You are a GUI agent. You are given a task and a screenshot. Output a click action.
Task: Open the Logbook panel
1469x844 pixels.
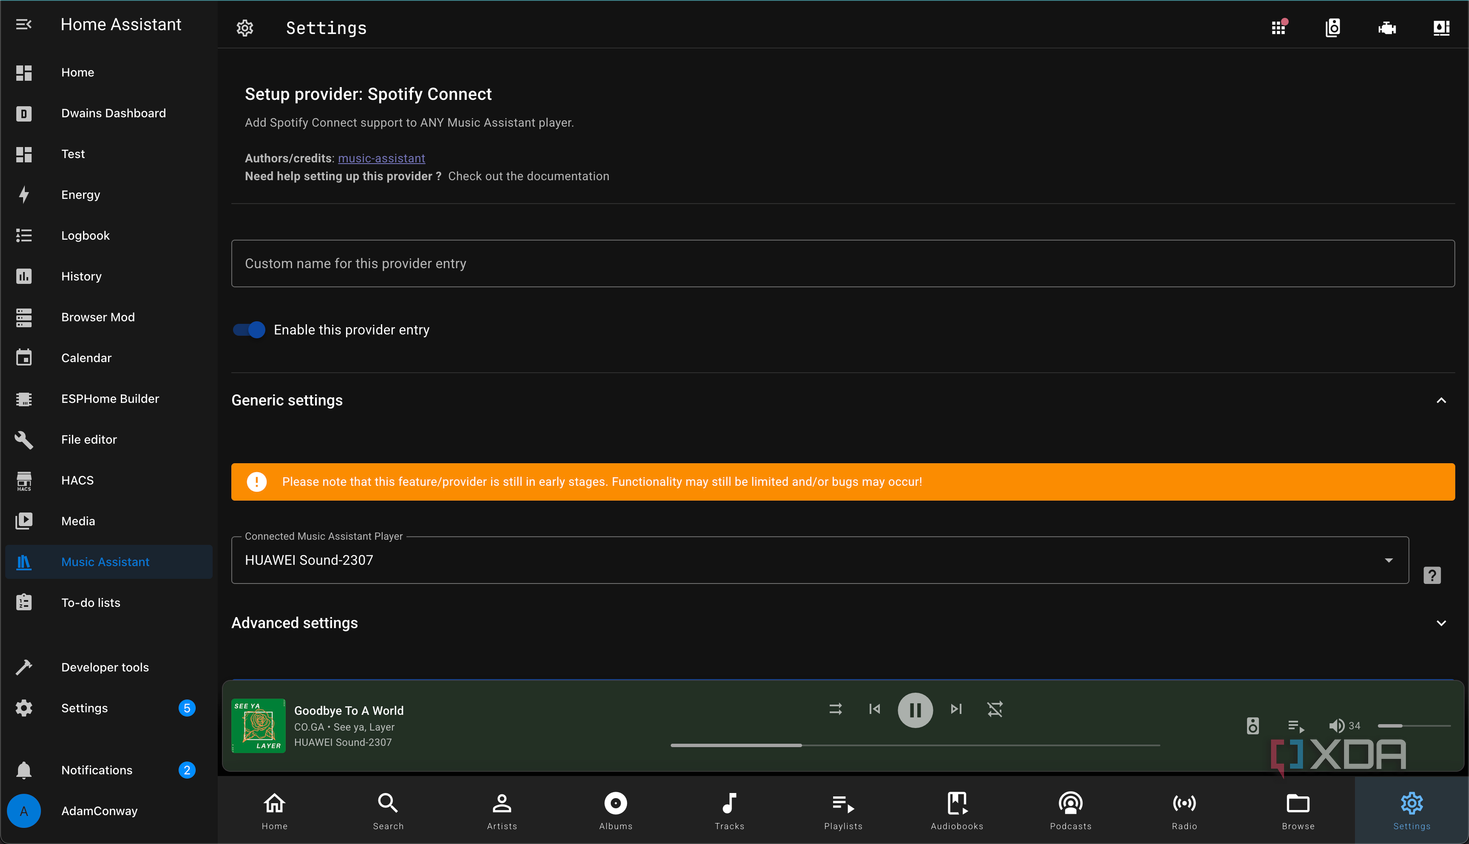[109, 236]
